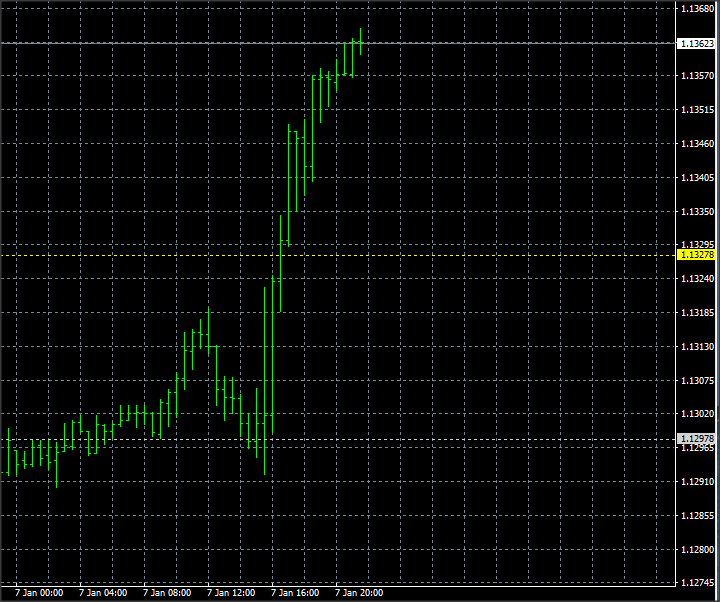
Task: Click the 7 Jan 16:00 time label
Action: coord(295,593)
